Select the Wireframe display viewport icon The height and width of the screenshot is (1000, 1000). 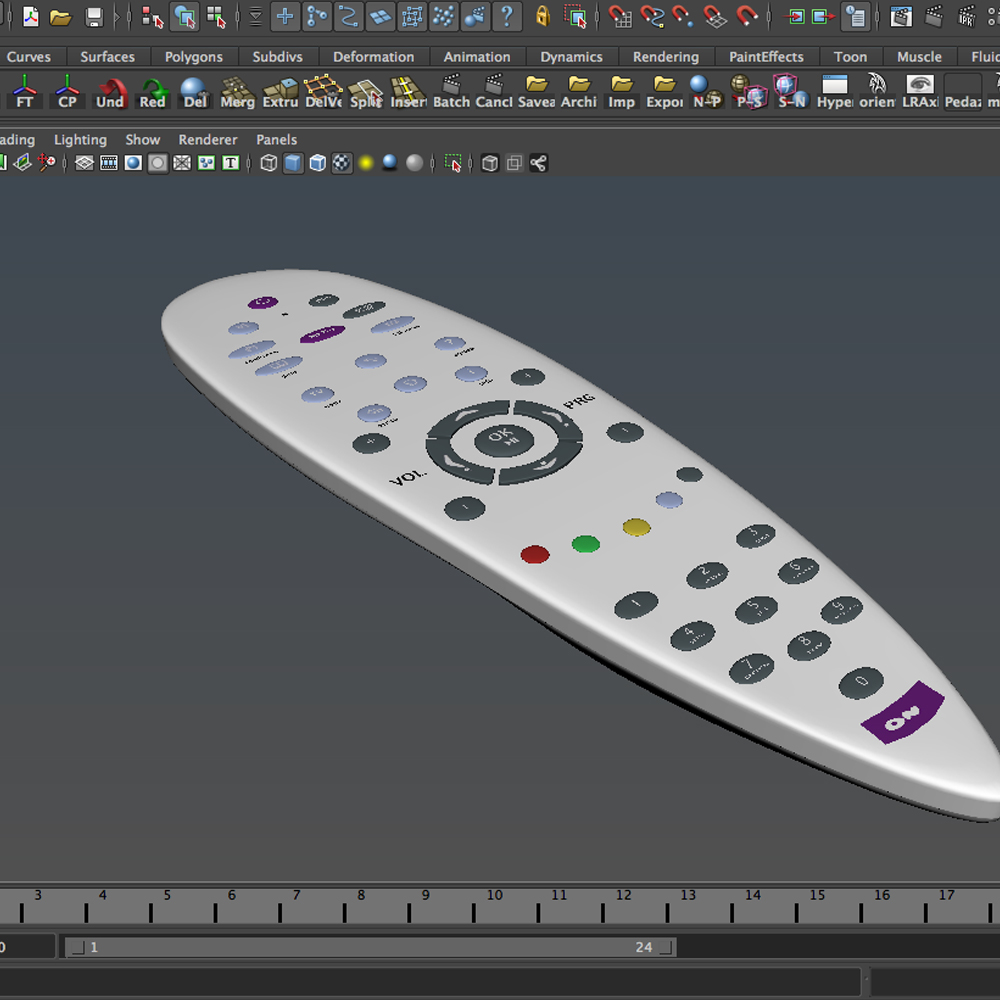[269, 162]
